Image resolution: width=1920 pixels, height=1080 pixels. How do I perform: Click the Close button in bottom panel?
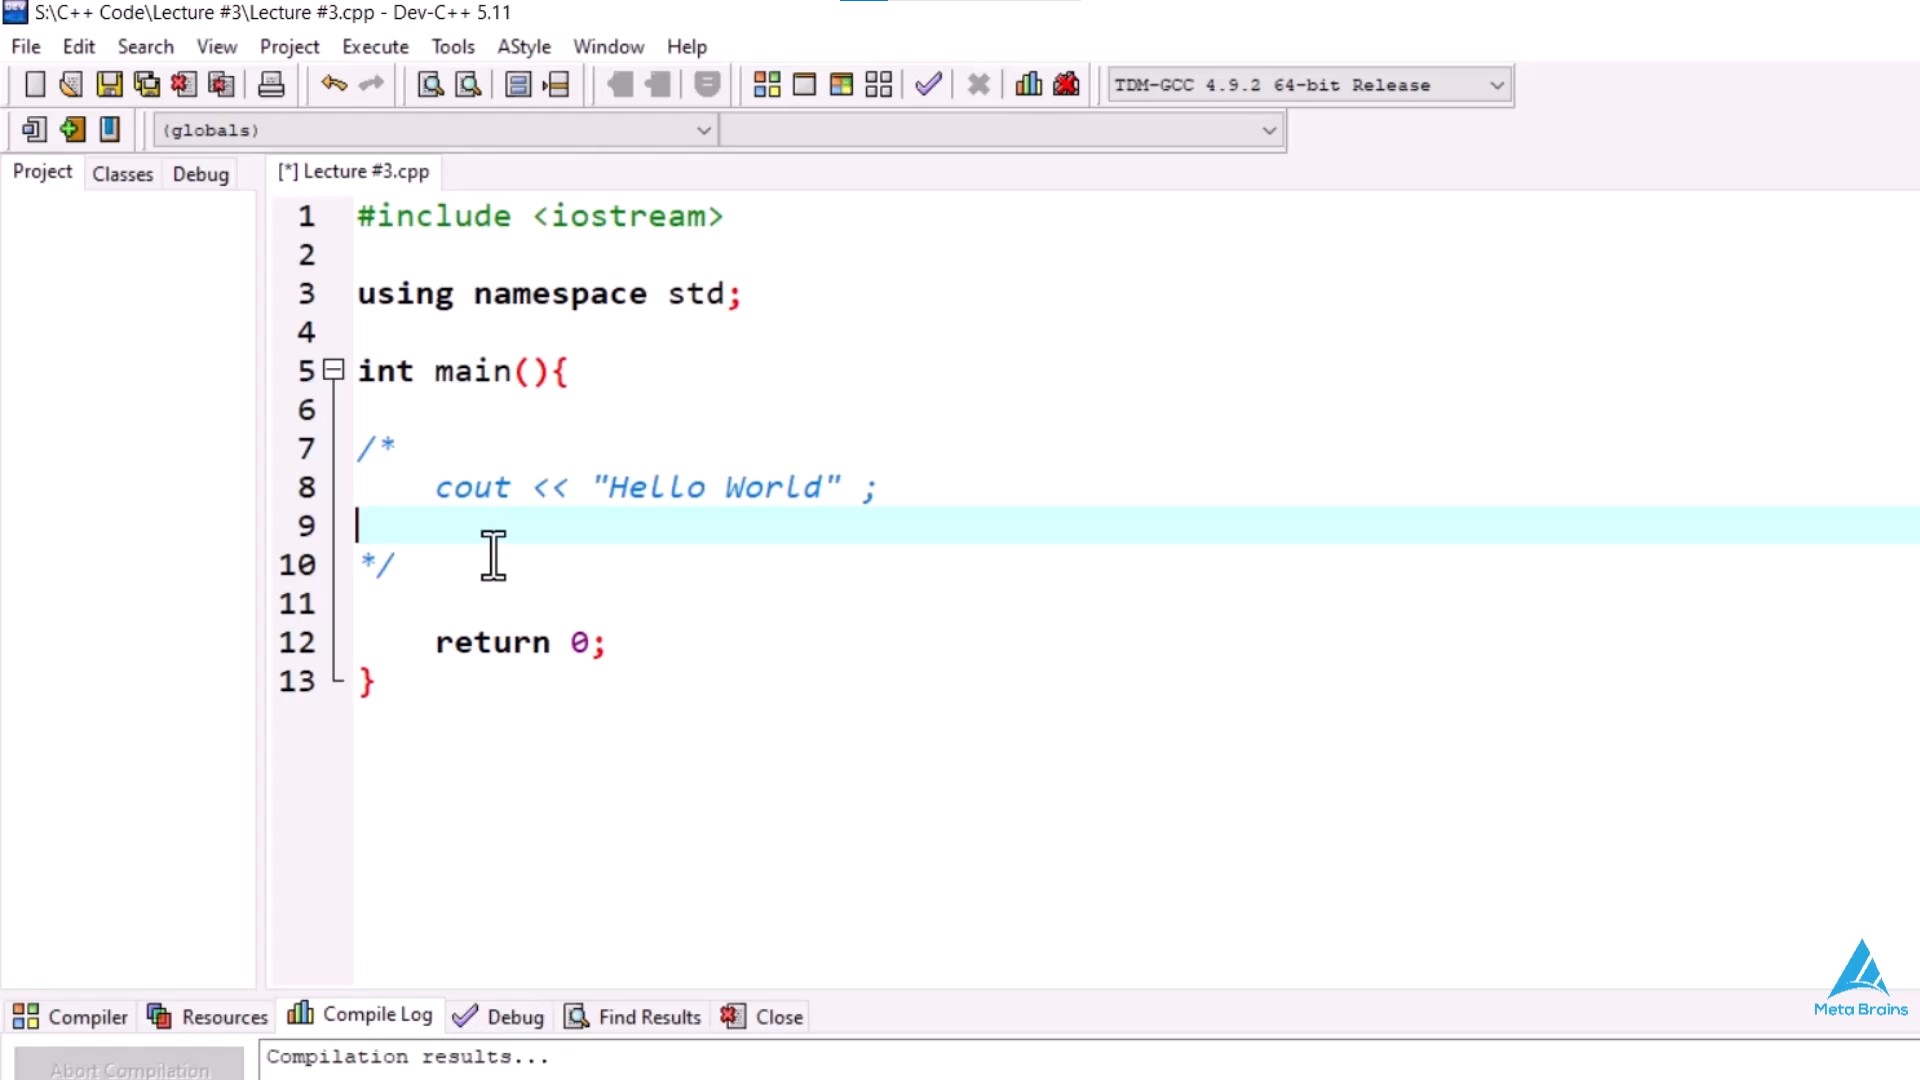(x=764, y=1015)
